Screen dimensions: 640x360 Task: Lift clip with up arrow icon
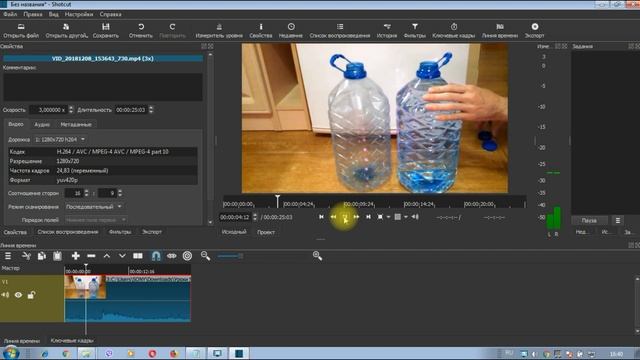click(107, 256)
